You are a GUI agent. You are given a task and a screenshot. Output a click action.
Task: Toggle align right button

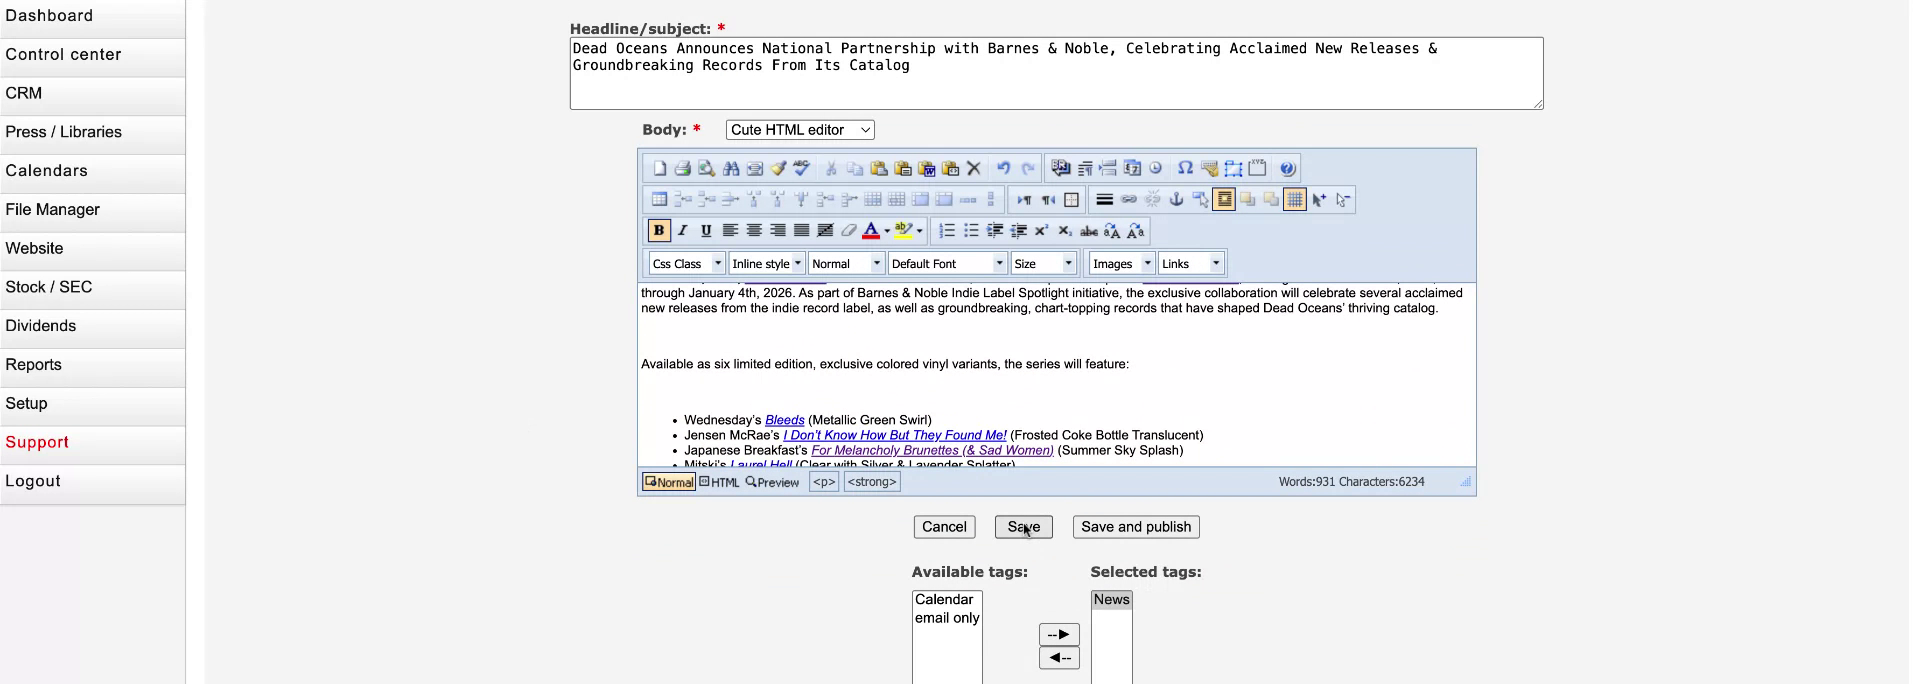(x=778, y=231)
